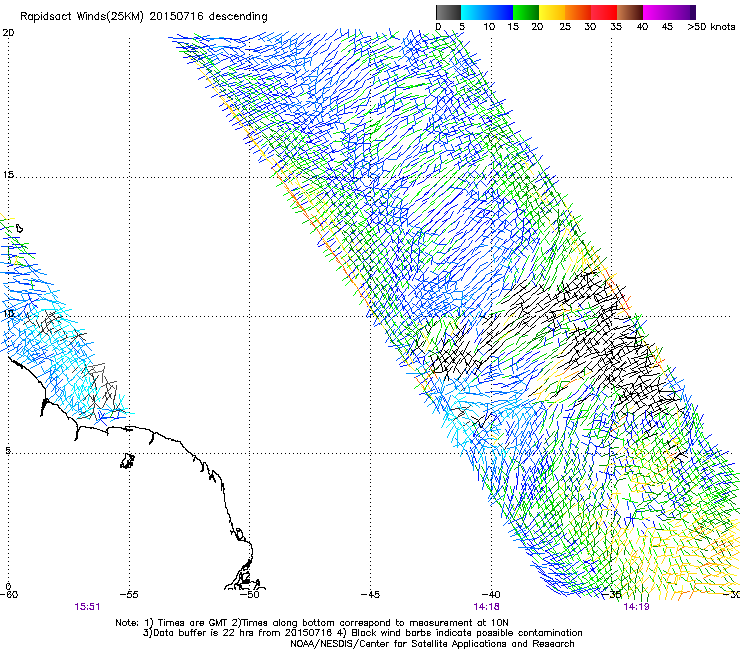The image size is (740, 650).
Task: Click the latitude label '20' on the left axis
Action: point(8,33)
